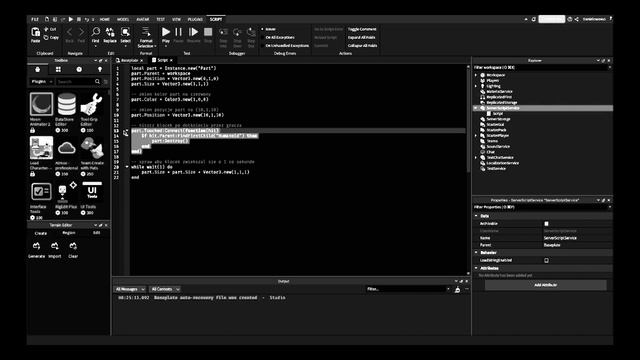Switch to the MODEL ribbon tab
Image resolution: width=640 pixels, height=360 pixels.
(x=123, y=19)
